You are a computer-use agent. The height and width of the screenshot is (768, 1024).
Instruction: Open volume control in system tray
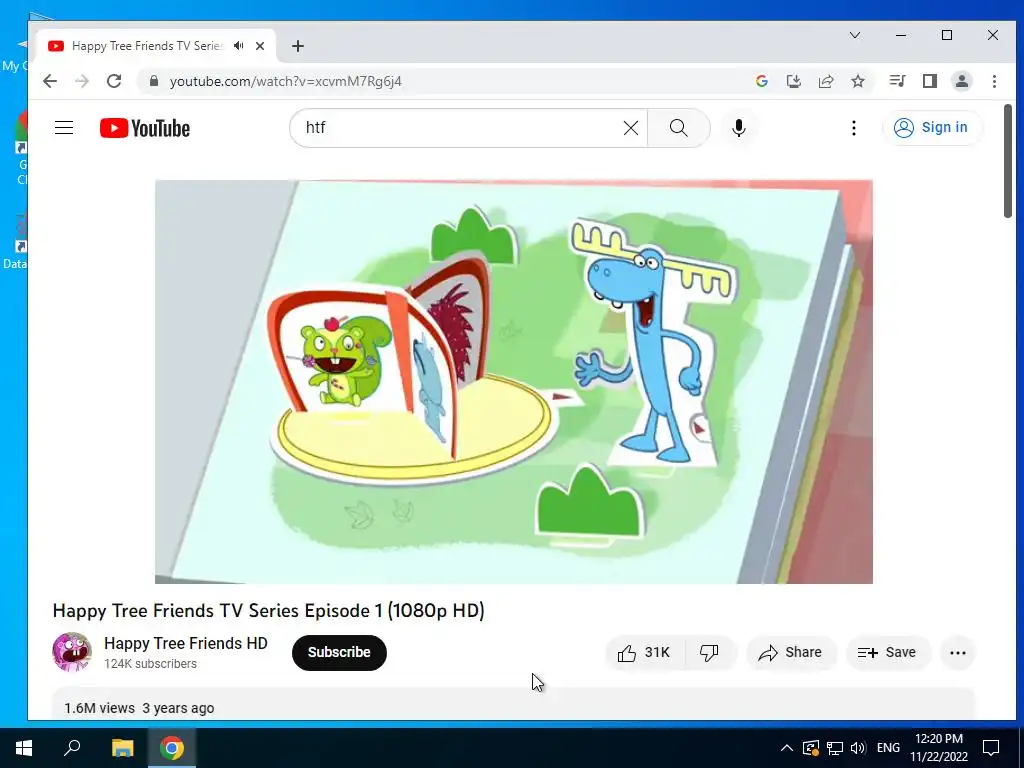pyautogui.click(x=858, y=748)
